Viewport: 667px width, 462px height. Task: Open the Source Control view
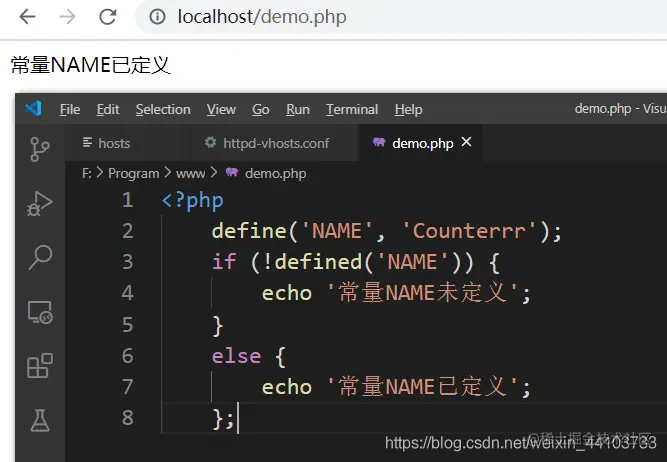40,149
